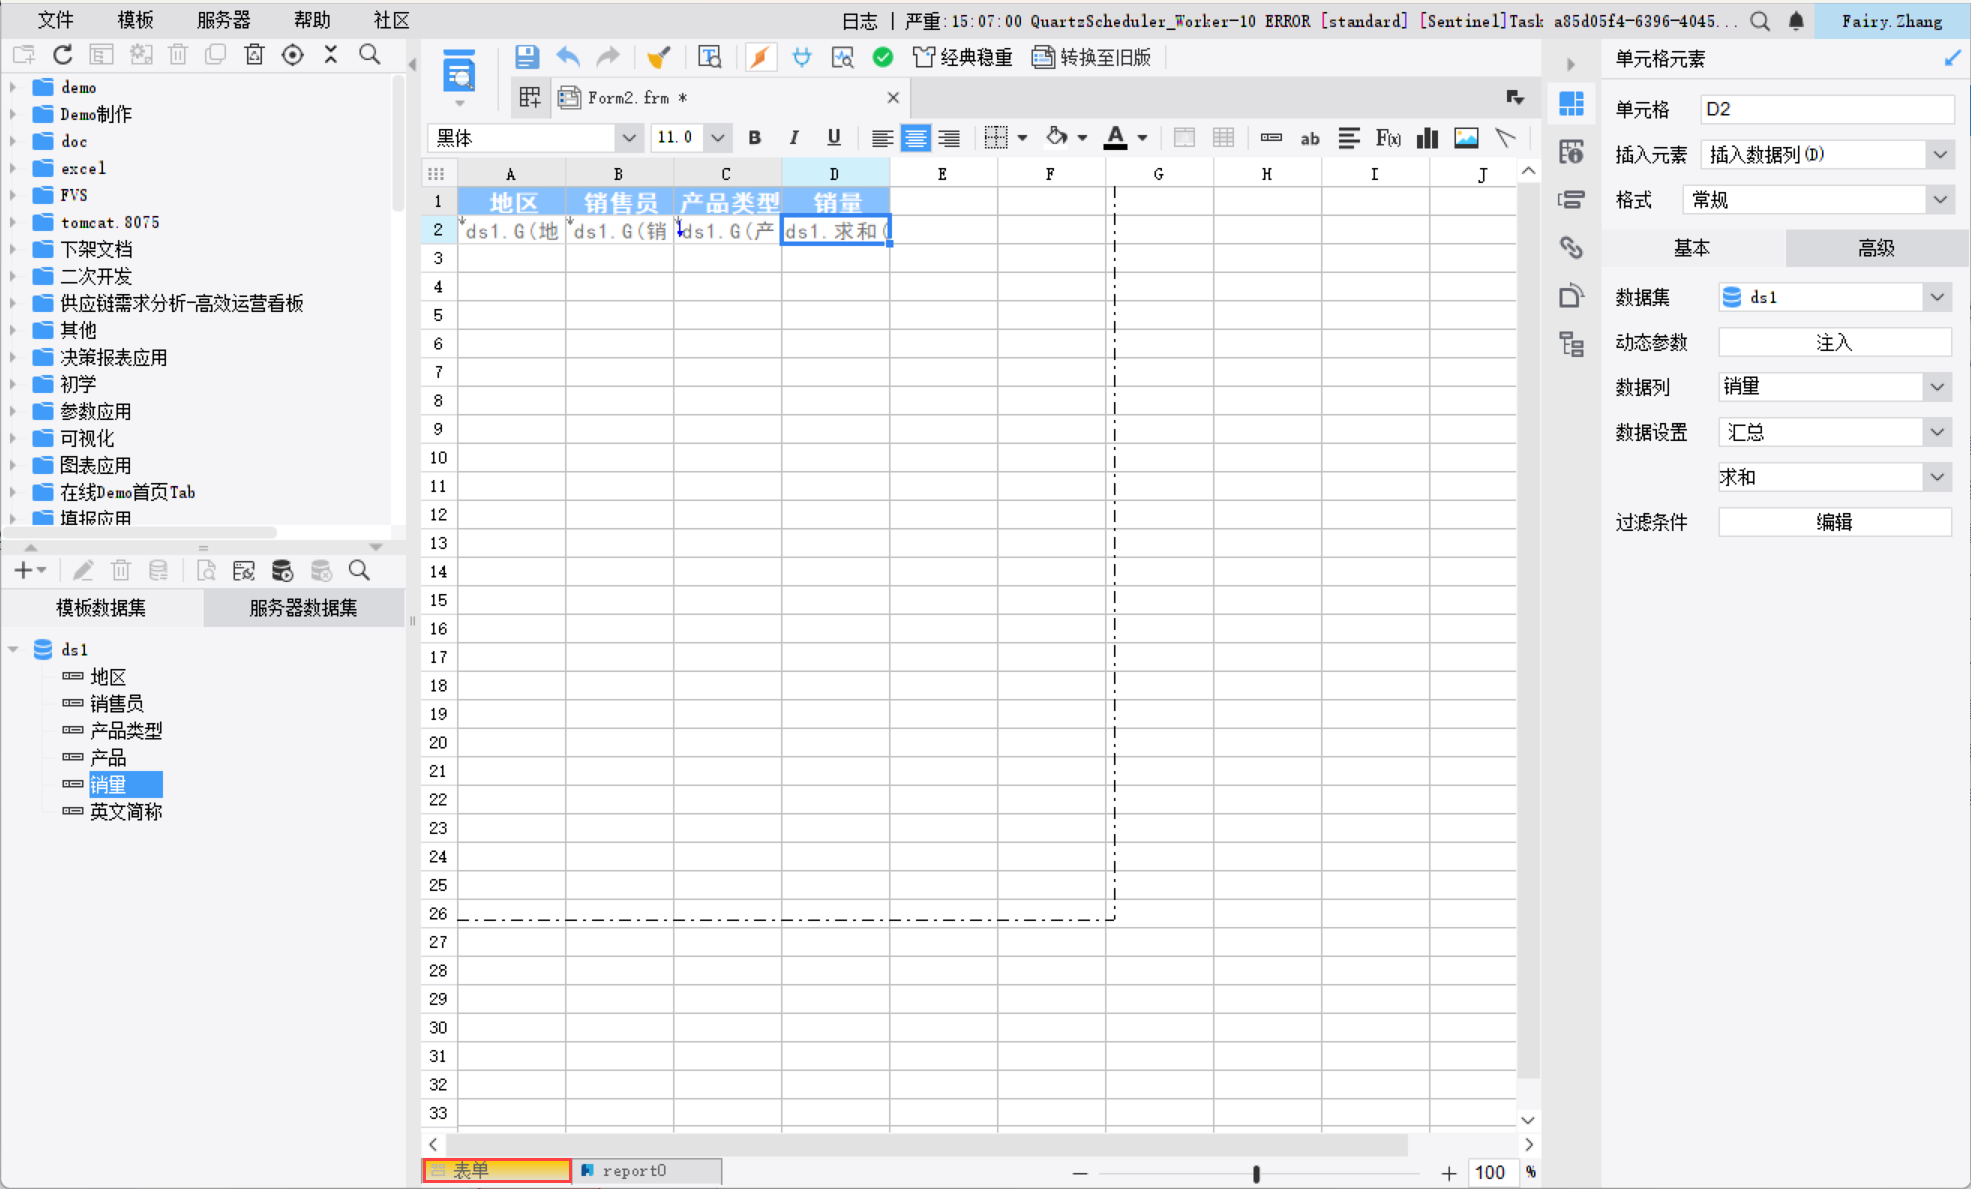This screenshot has width=1971, height=1189.
Task: Click the format painter brush icon
Action: [658, 57]
